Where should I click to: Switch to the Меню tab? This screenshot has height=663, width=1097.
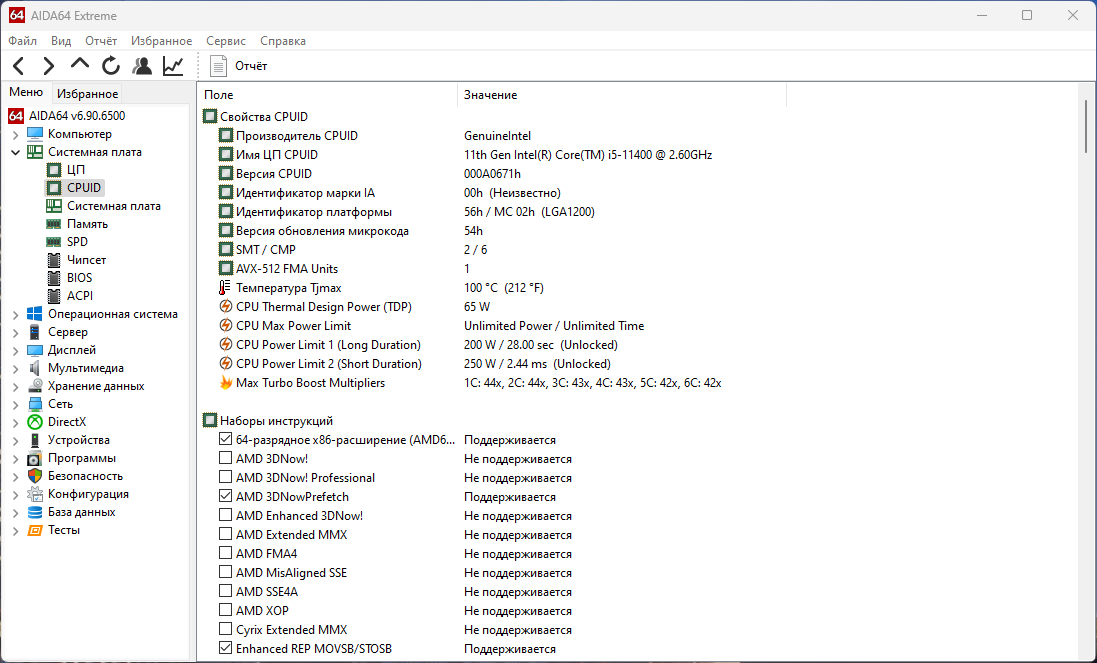26,92
